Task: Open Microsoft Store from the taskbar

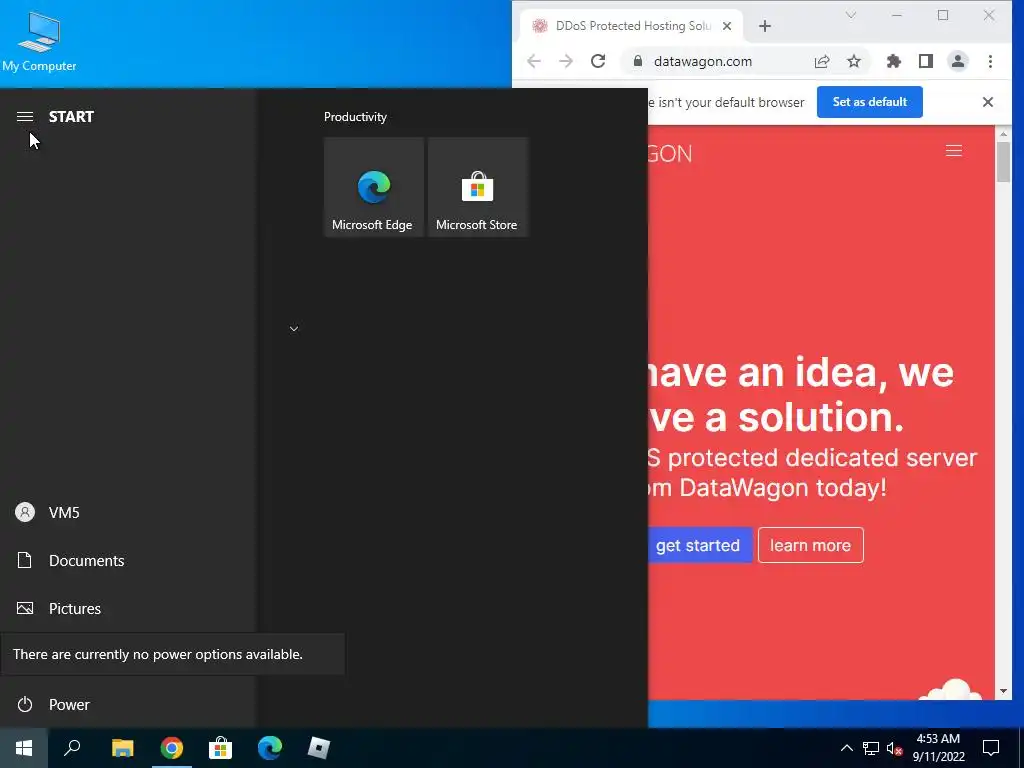Action: (x=221, y=748)
